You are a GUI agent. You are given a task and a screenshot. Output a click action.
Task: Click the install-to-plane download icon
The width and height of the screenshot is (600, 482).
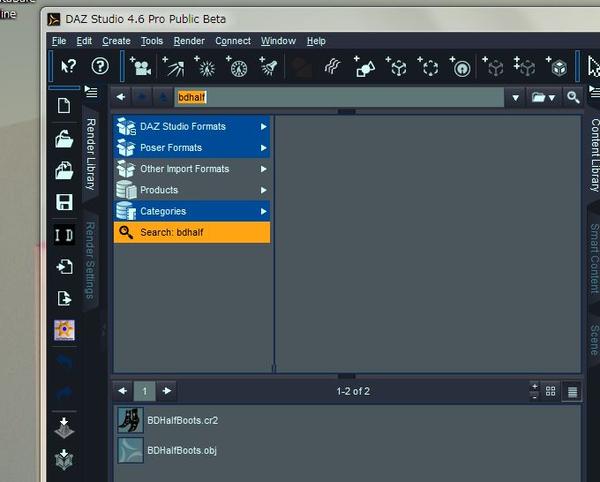(64, 427)
